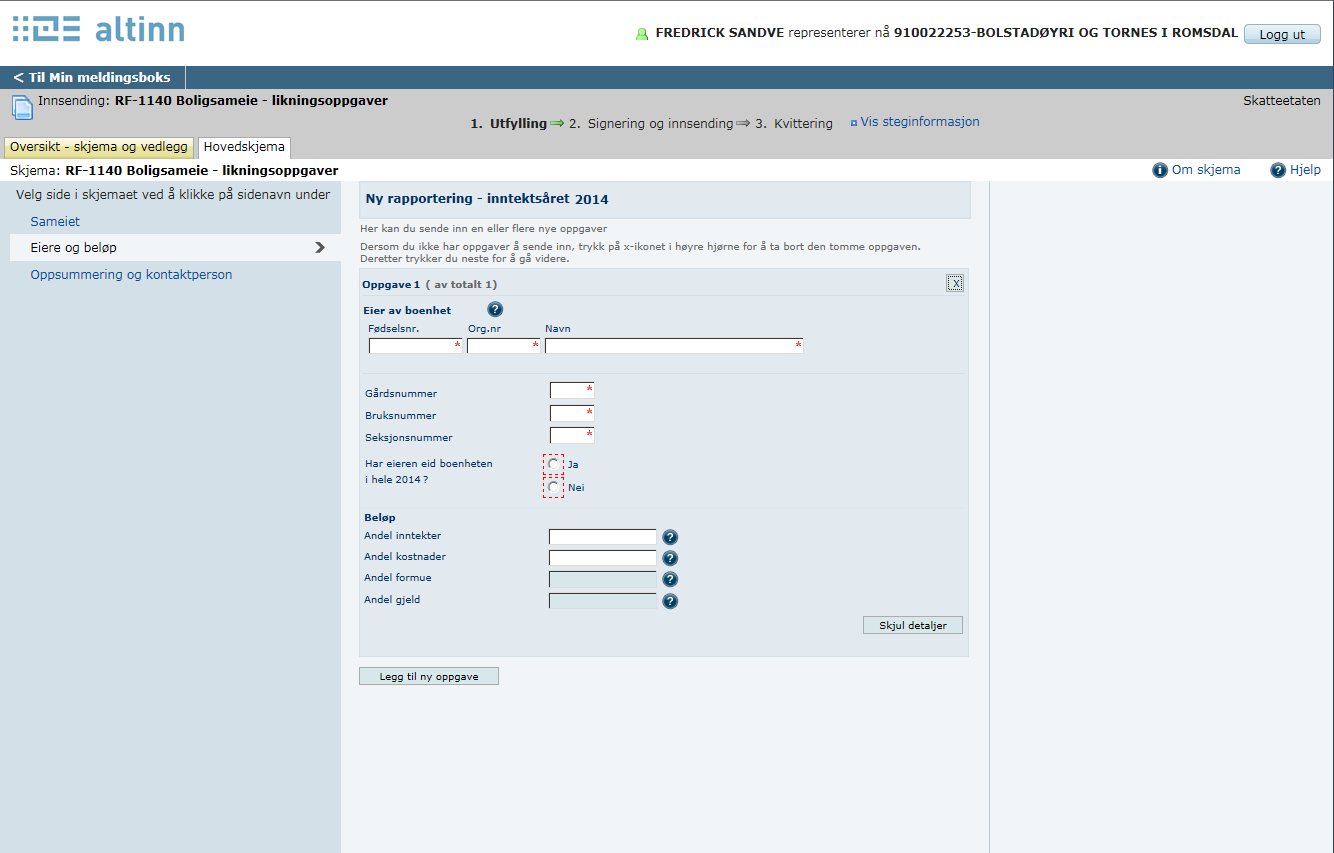Select the Hovedskjema tab
Image resolution: width=1334 pixels, height=853 pixels.
pyautogui.click(x=244, y=147)
